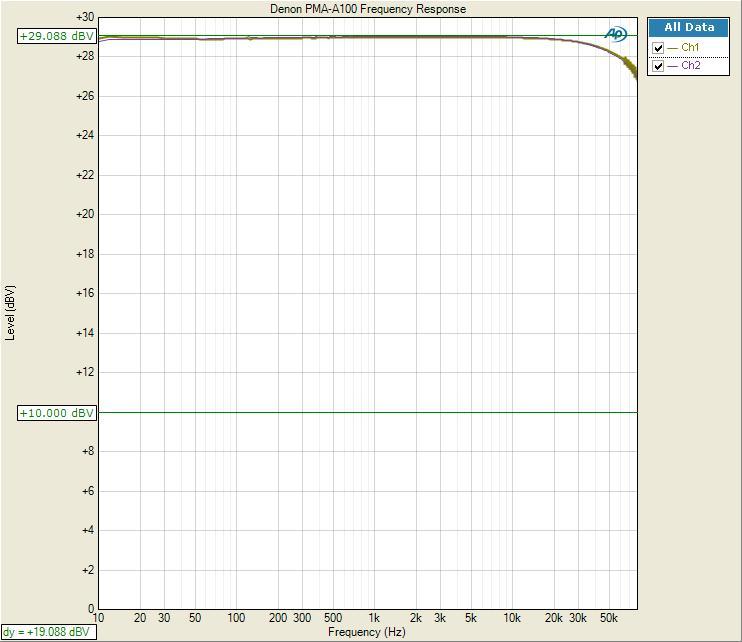Click the Frequency (Hz) axis label
Image resolution: width=742 pixels, height=642 pixels.
[368, 632]
